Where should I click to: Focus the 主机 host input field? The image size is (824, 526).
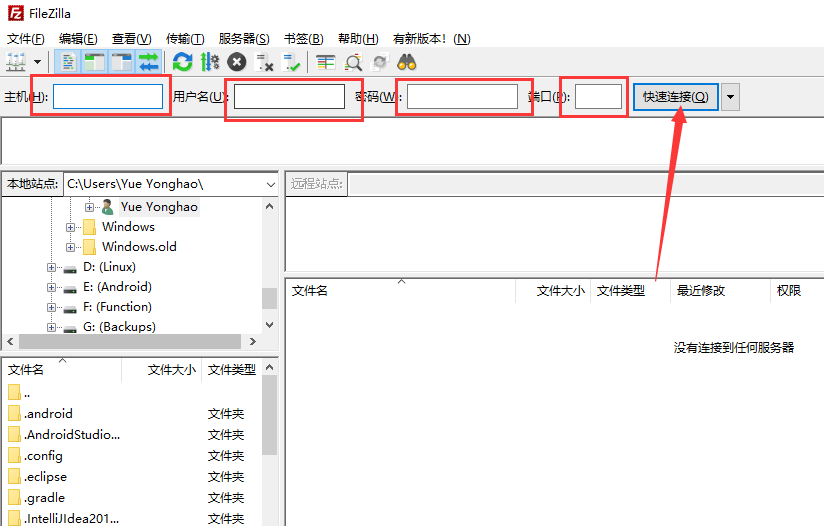(x=108, y=97)
